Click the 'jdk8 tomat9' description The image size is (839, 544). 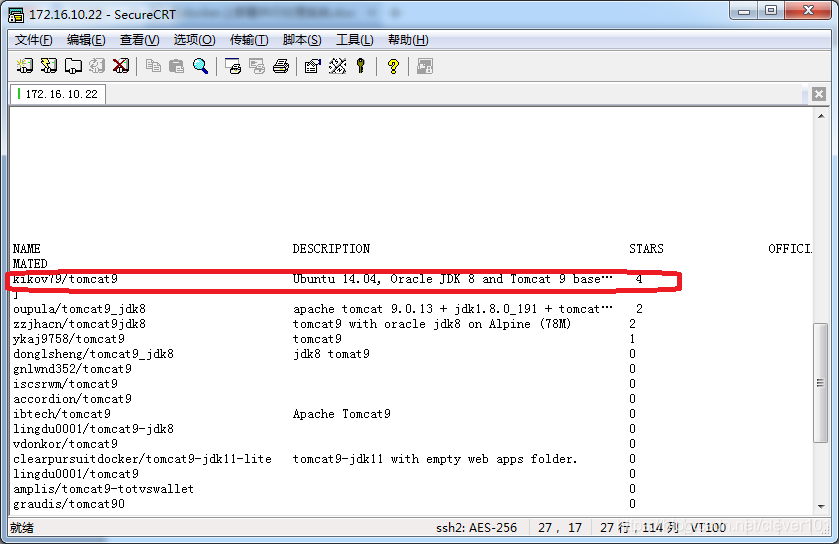(x=331, y=354)
